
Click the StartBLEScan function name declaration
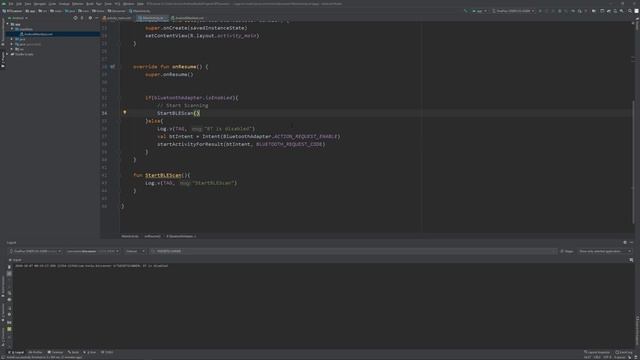click(x=163, y=175)
